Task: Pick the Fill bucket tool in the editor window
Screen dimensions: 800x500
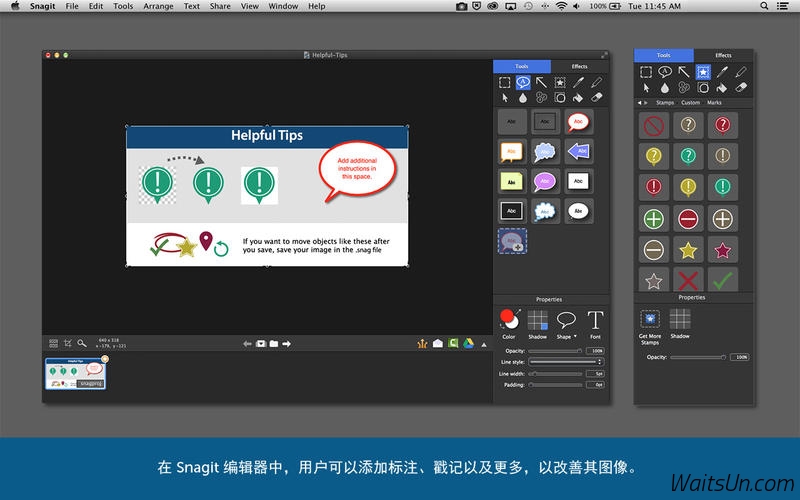Action: 578,97
